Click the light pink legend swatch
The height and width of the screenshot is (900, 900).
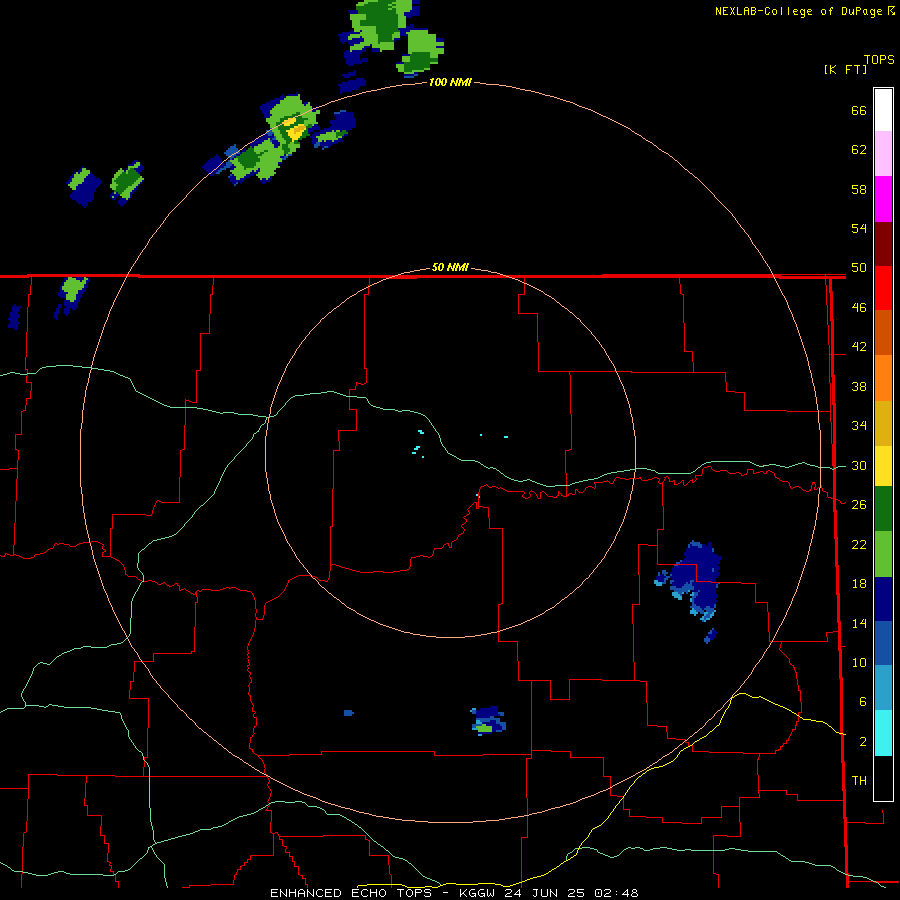click(883, 154)
